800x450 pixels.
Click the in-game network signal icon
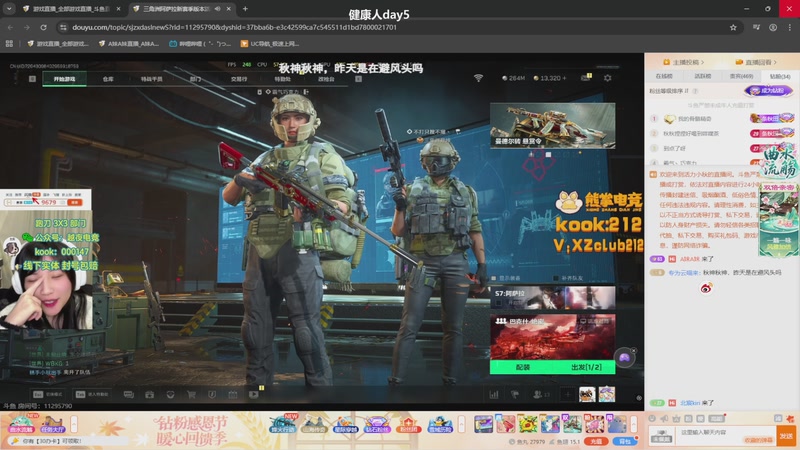[x=478, y=78]
